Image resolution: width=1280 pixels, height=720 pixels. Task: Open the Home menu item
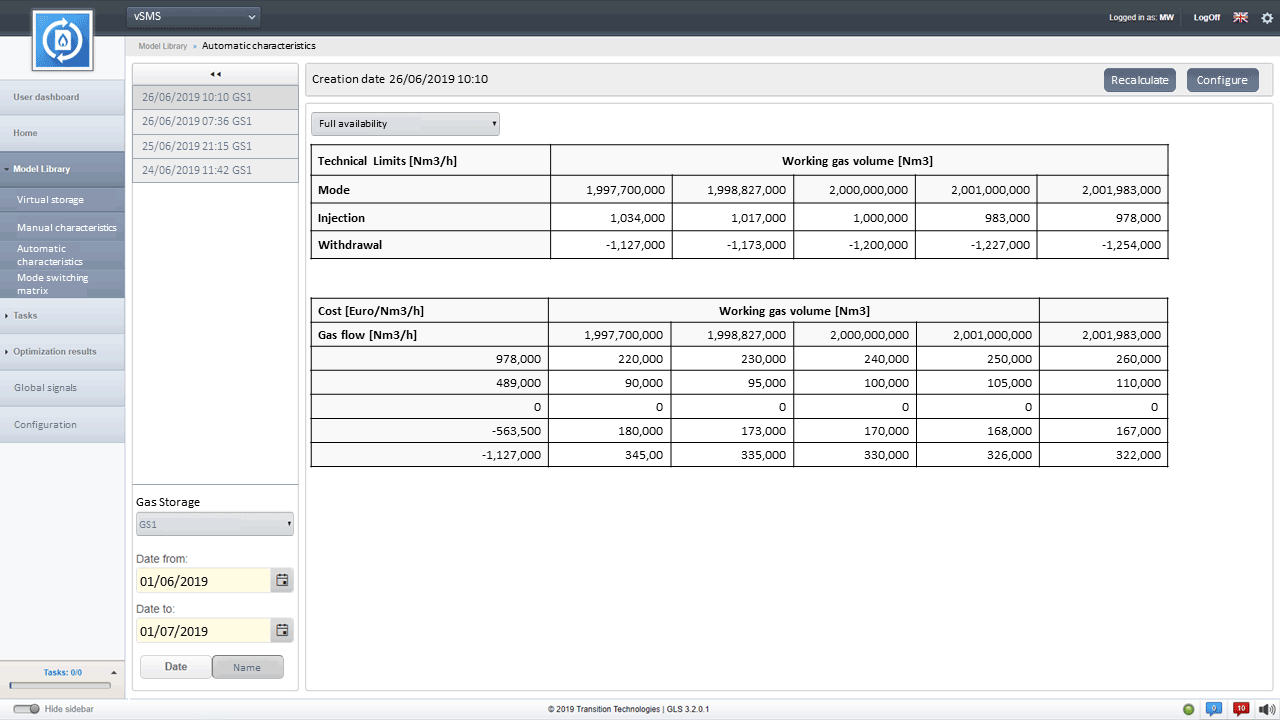point(62,133)
